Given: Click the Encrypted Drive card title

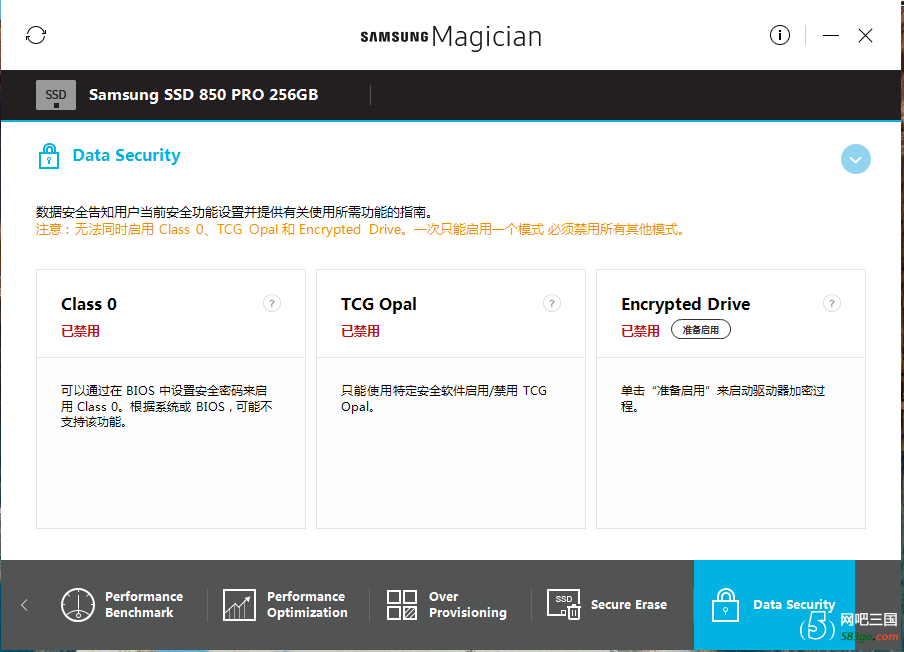Looking at the screenshot, I should 685,304.
